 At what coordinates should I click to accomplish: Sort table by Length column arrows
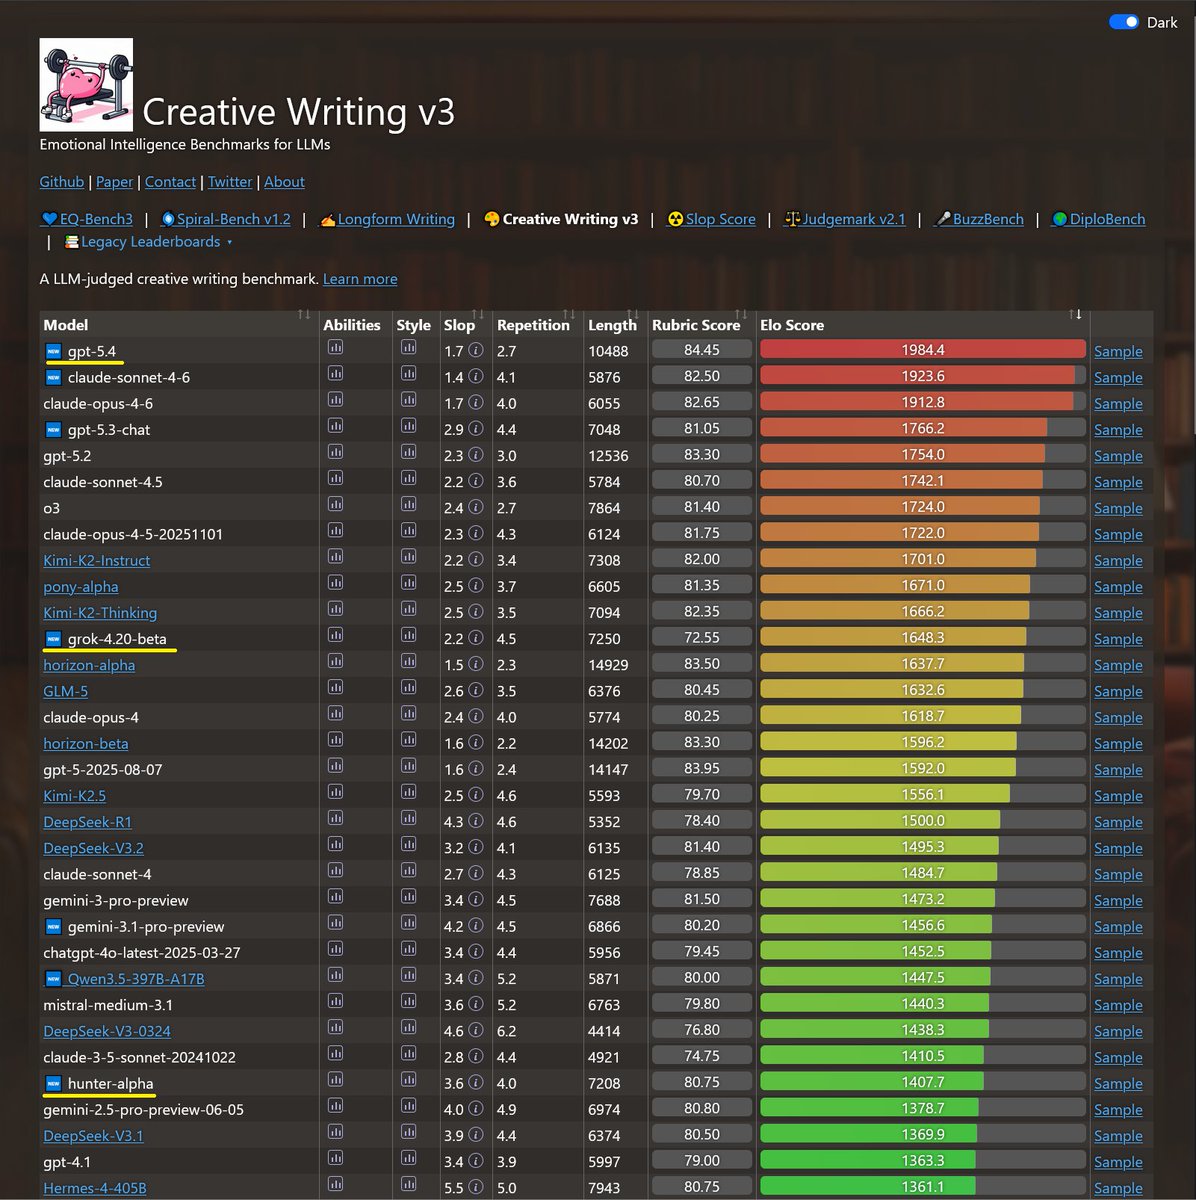[632, 315]
